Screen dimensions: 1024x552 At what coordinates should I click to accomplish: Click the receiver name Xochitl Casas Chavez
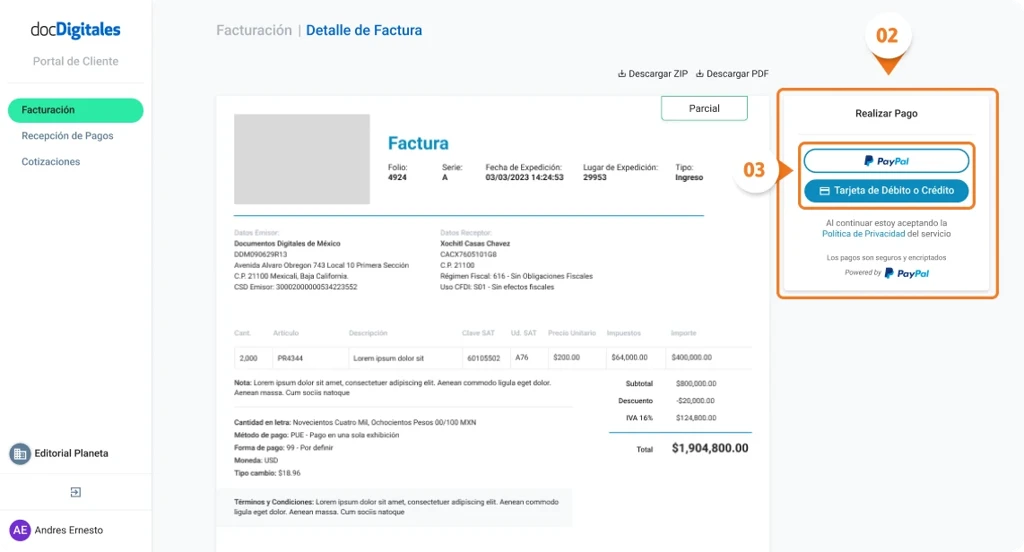pyautogui.click(x=475, y=244)
